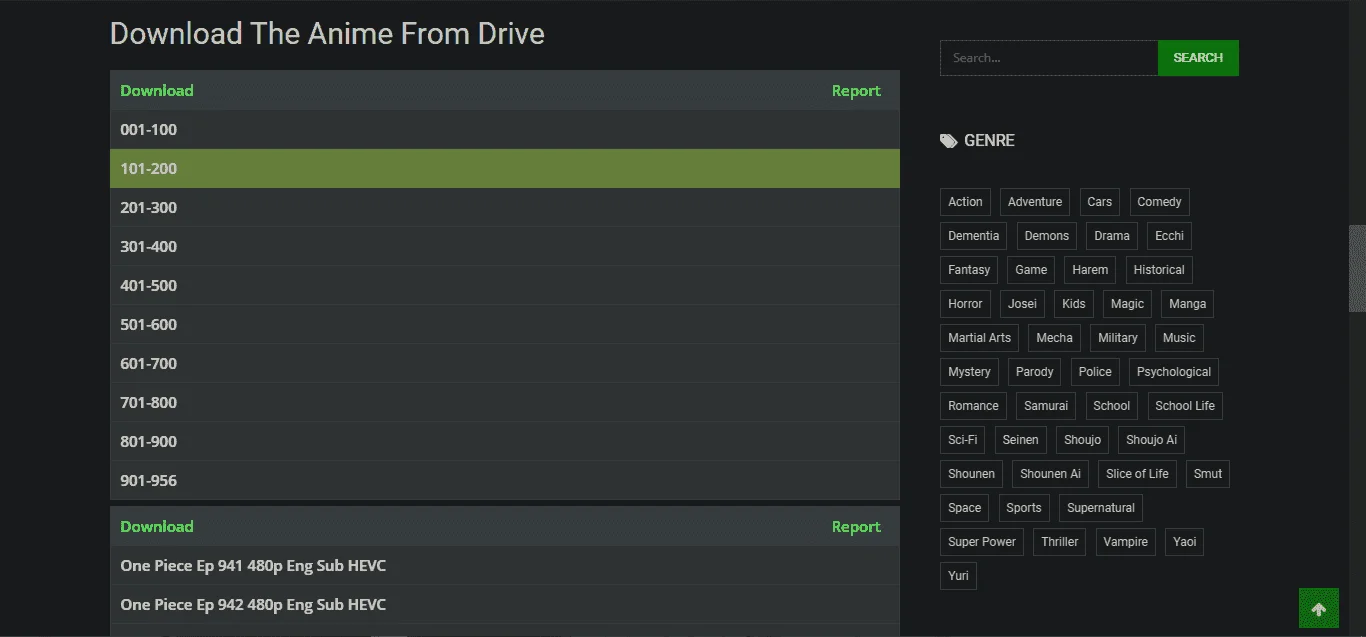The width and height of the screenshot is (1366, 637).
Task: Select the Manga genre tag
Action: (x=1188, y=304)
